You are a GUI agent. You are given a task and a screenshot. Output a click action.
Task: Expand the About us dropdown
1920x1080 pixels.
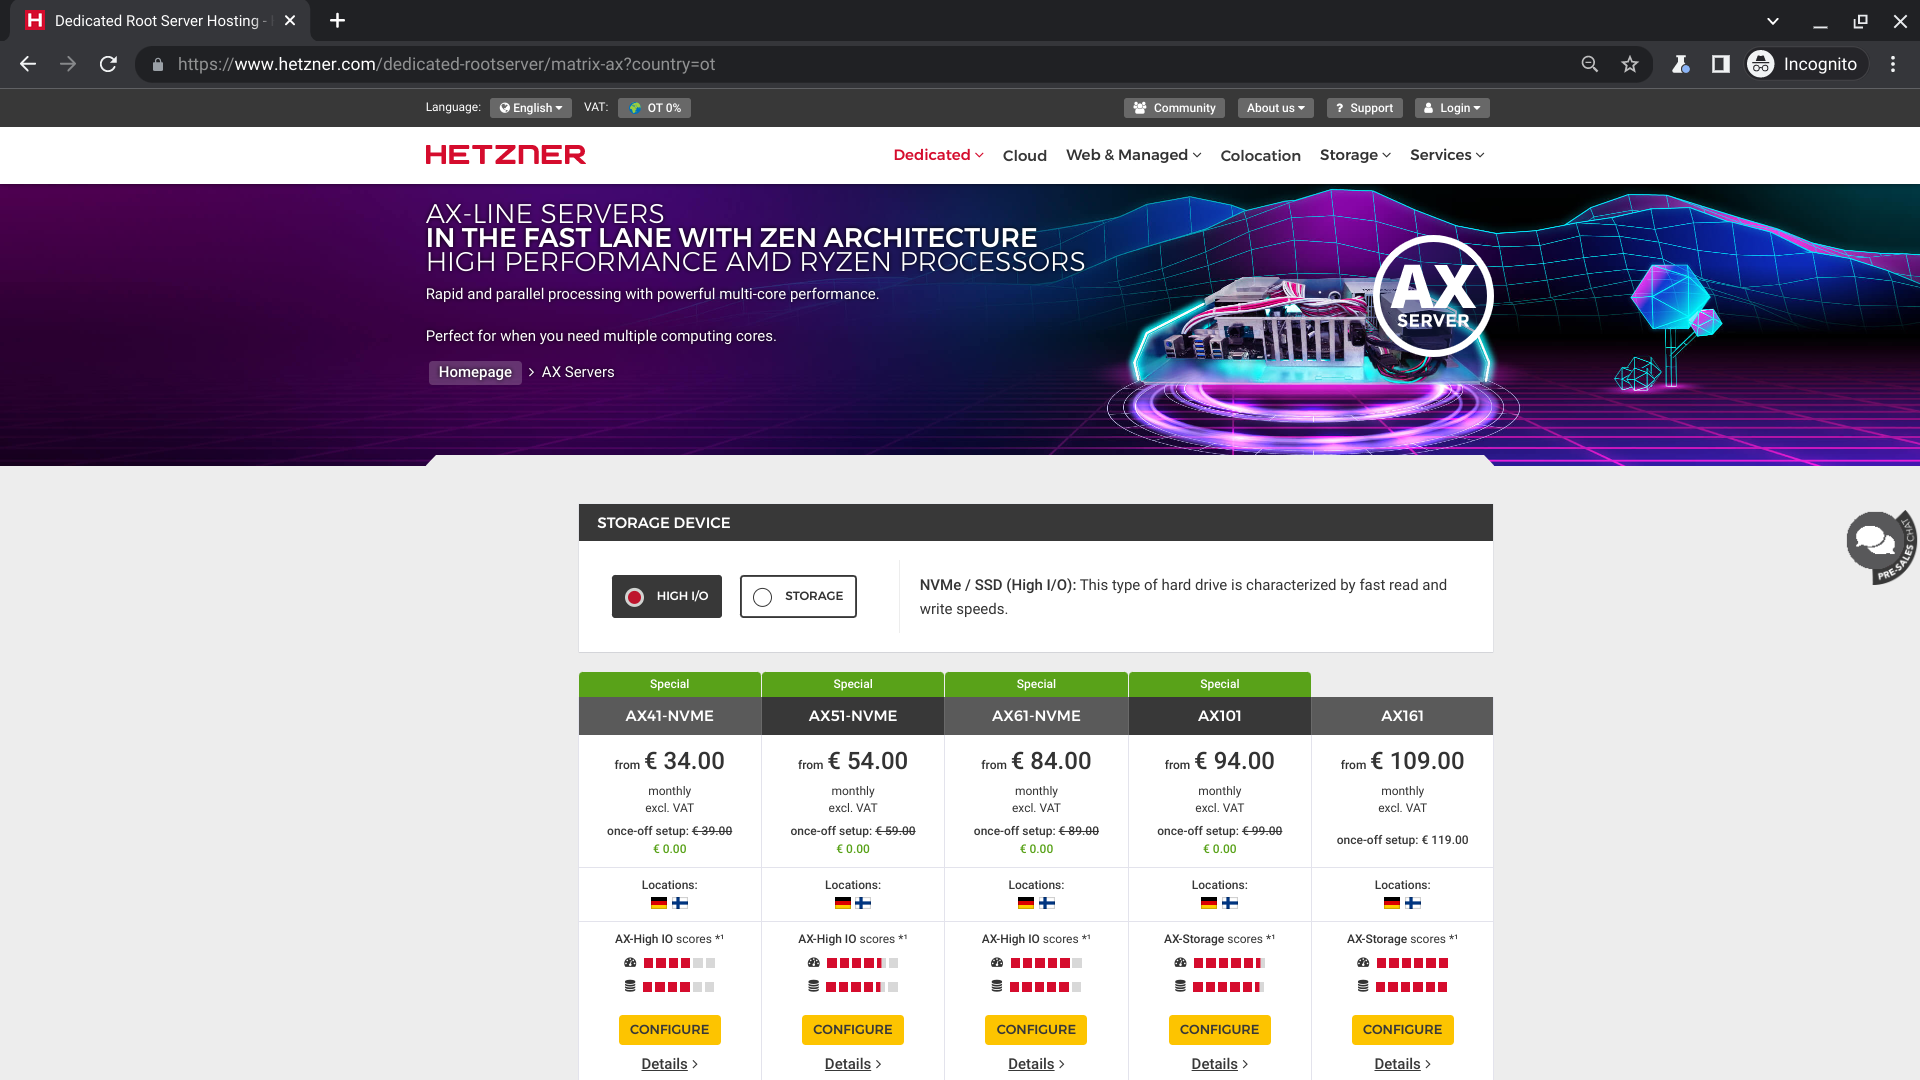click(1276, 108)
